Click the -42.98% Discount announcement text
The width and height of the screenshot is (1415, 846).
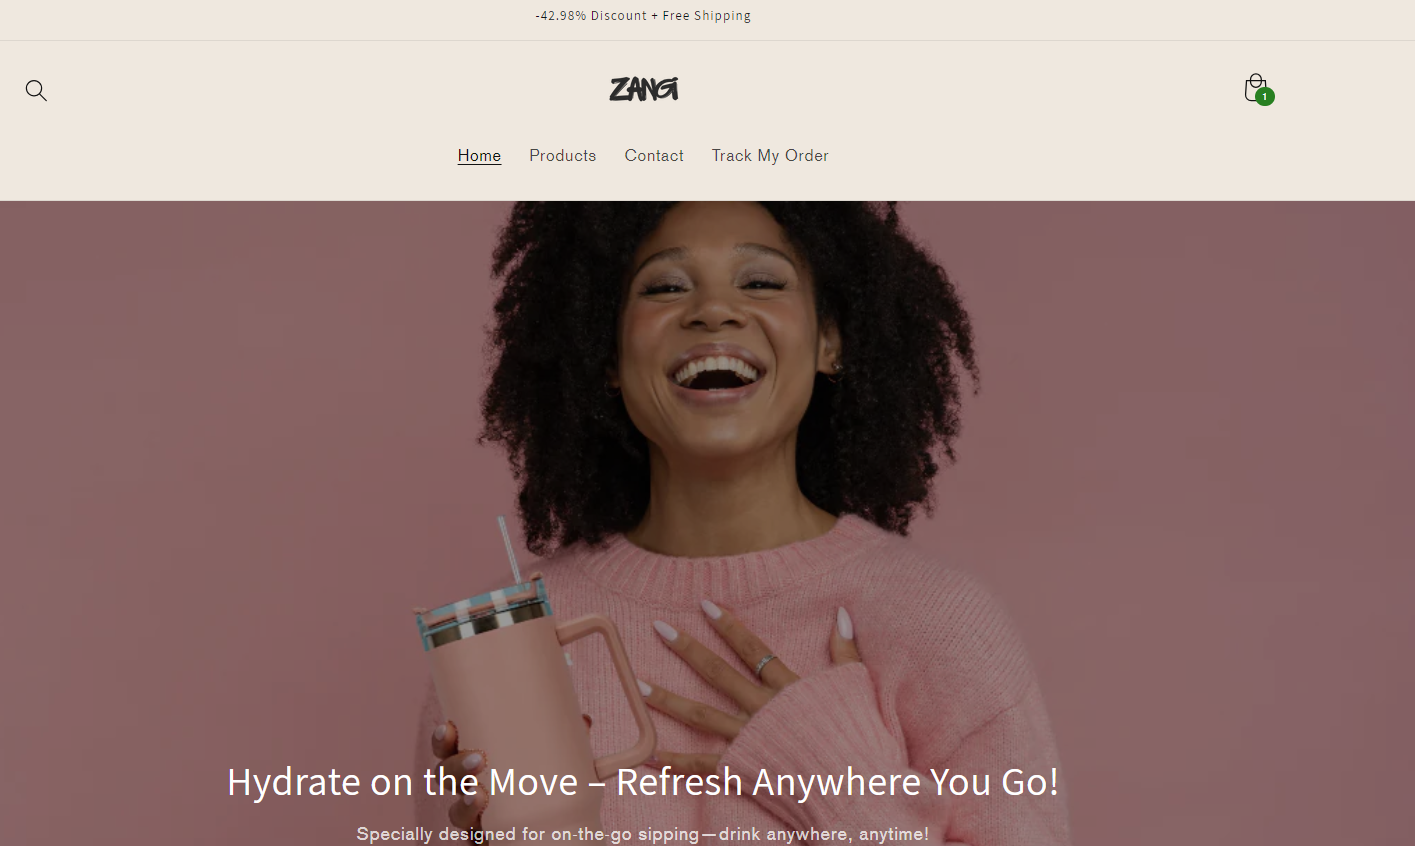(591, 16)
